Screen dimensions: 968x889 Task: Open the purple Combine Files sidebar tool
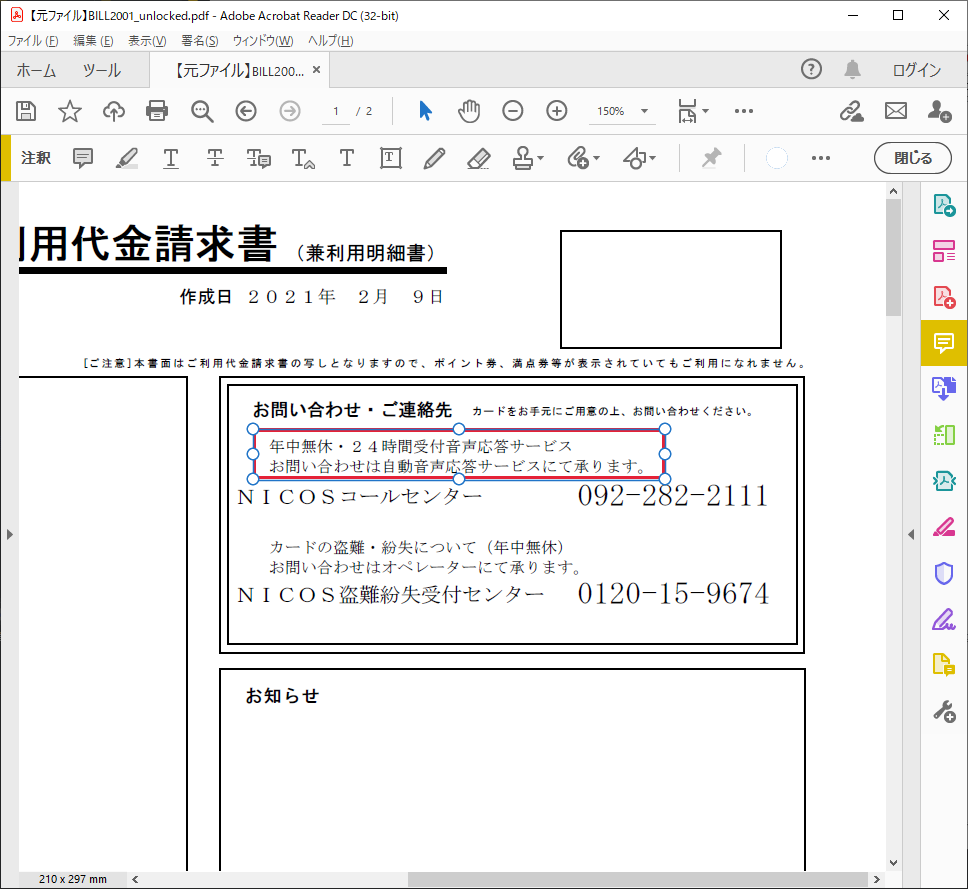(944, 389)
